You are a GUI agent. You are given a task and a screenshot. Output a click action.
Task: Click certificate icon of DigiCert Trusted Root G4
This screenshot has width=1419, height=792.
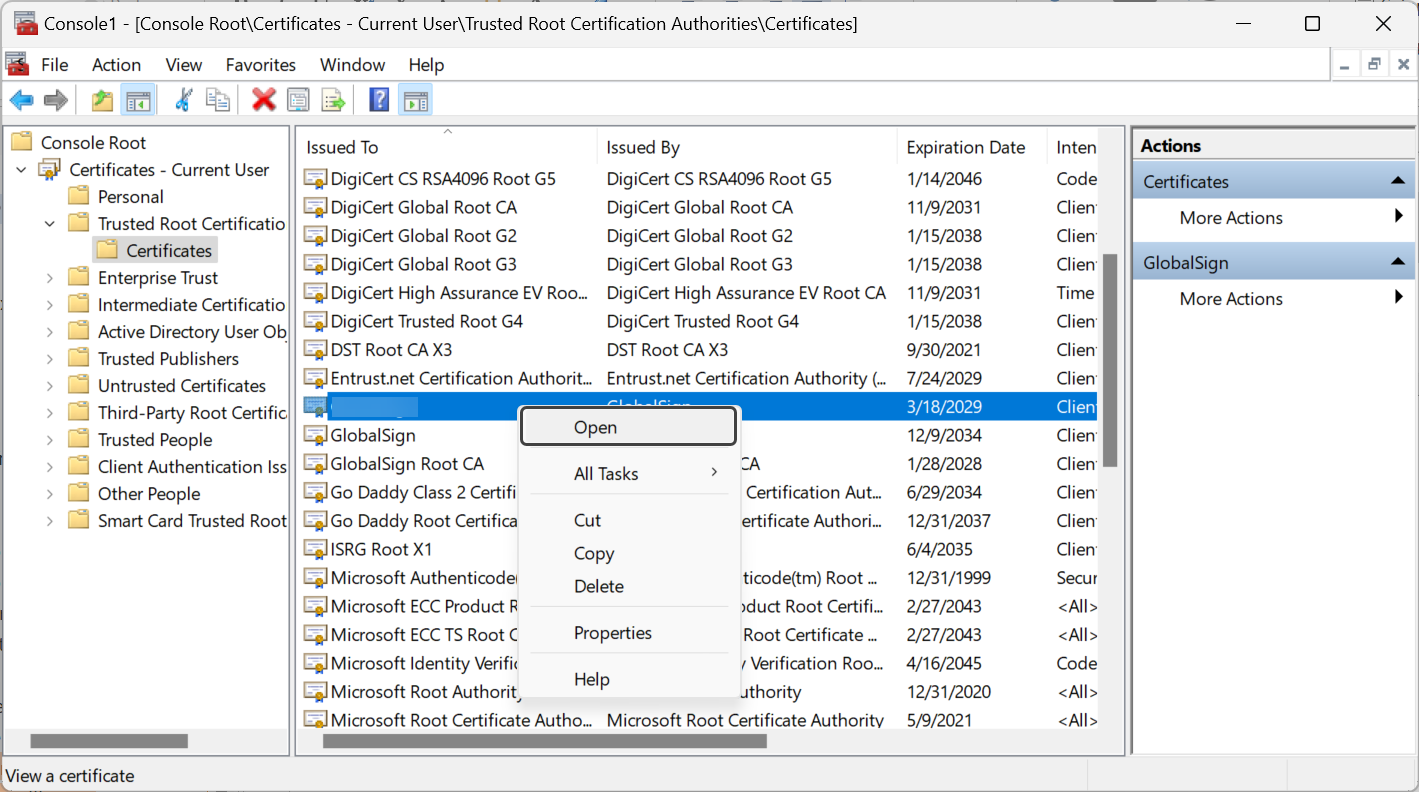pyautogui.click(x=315, y=321)
